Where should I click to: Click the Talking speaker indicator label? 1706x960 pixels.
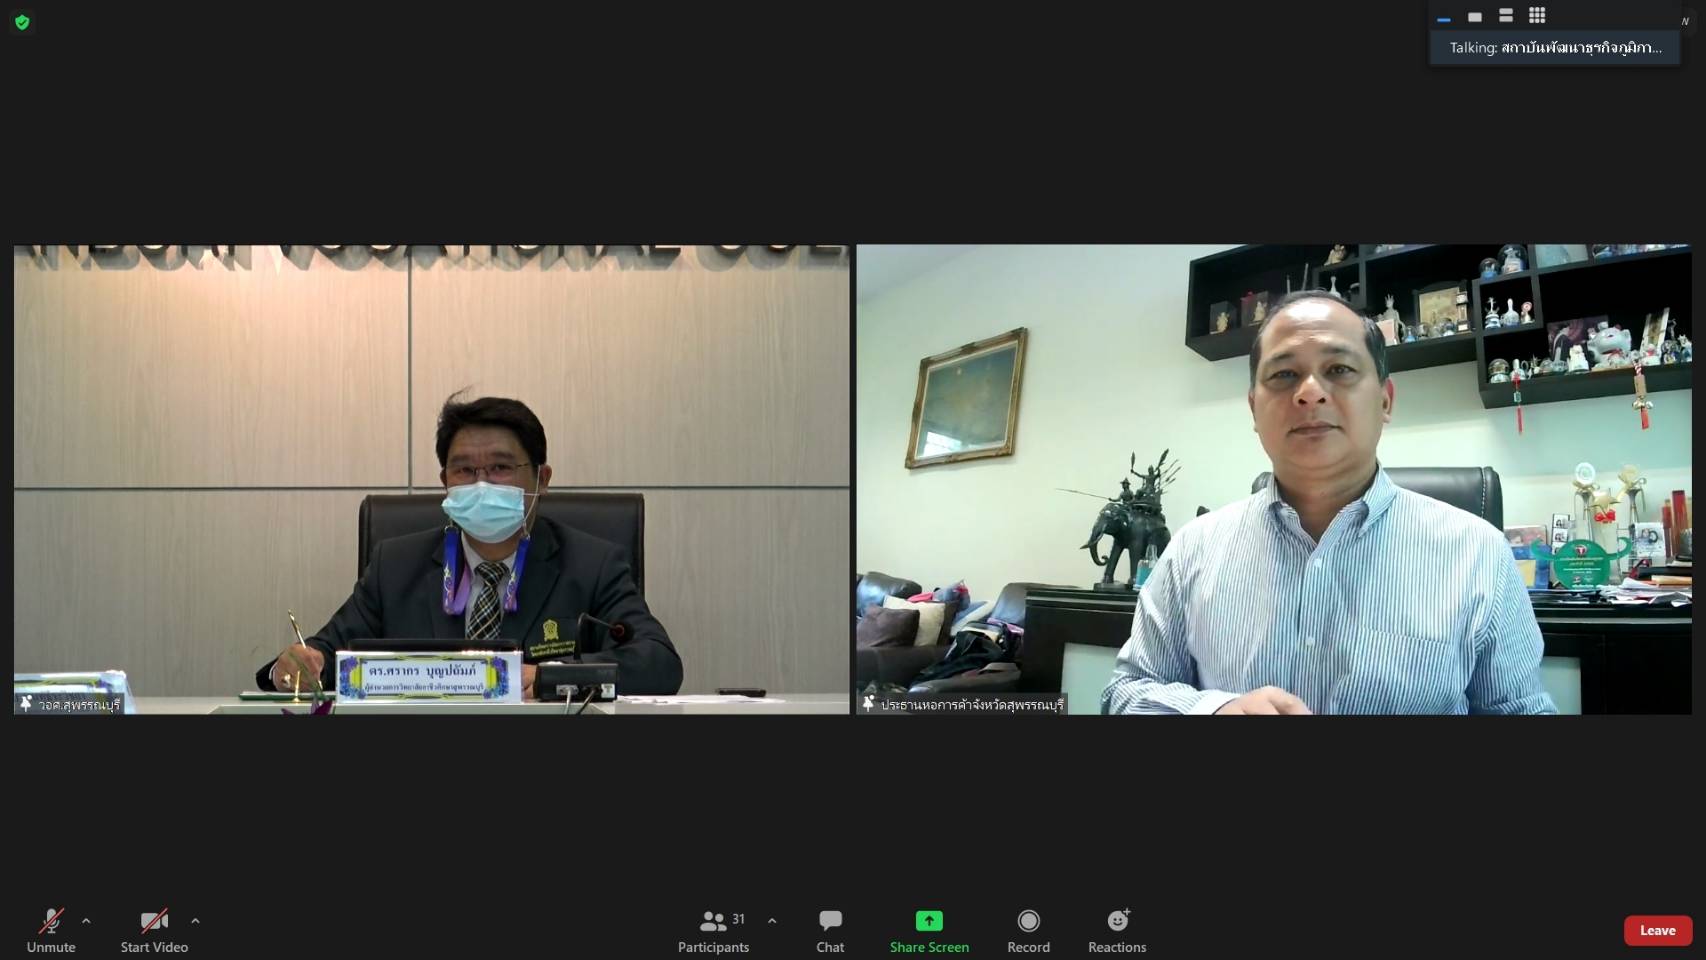(1555, 47)
